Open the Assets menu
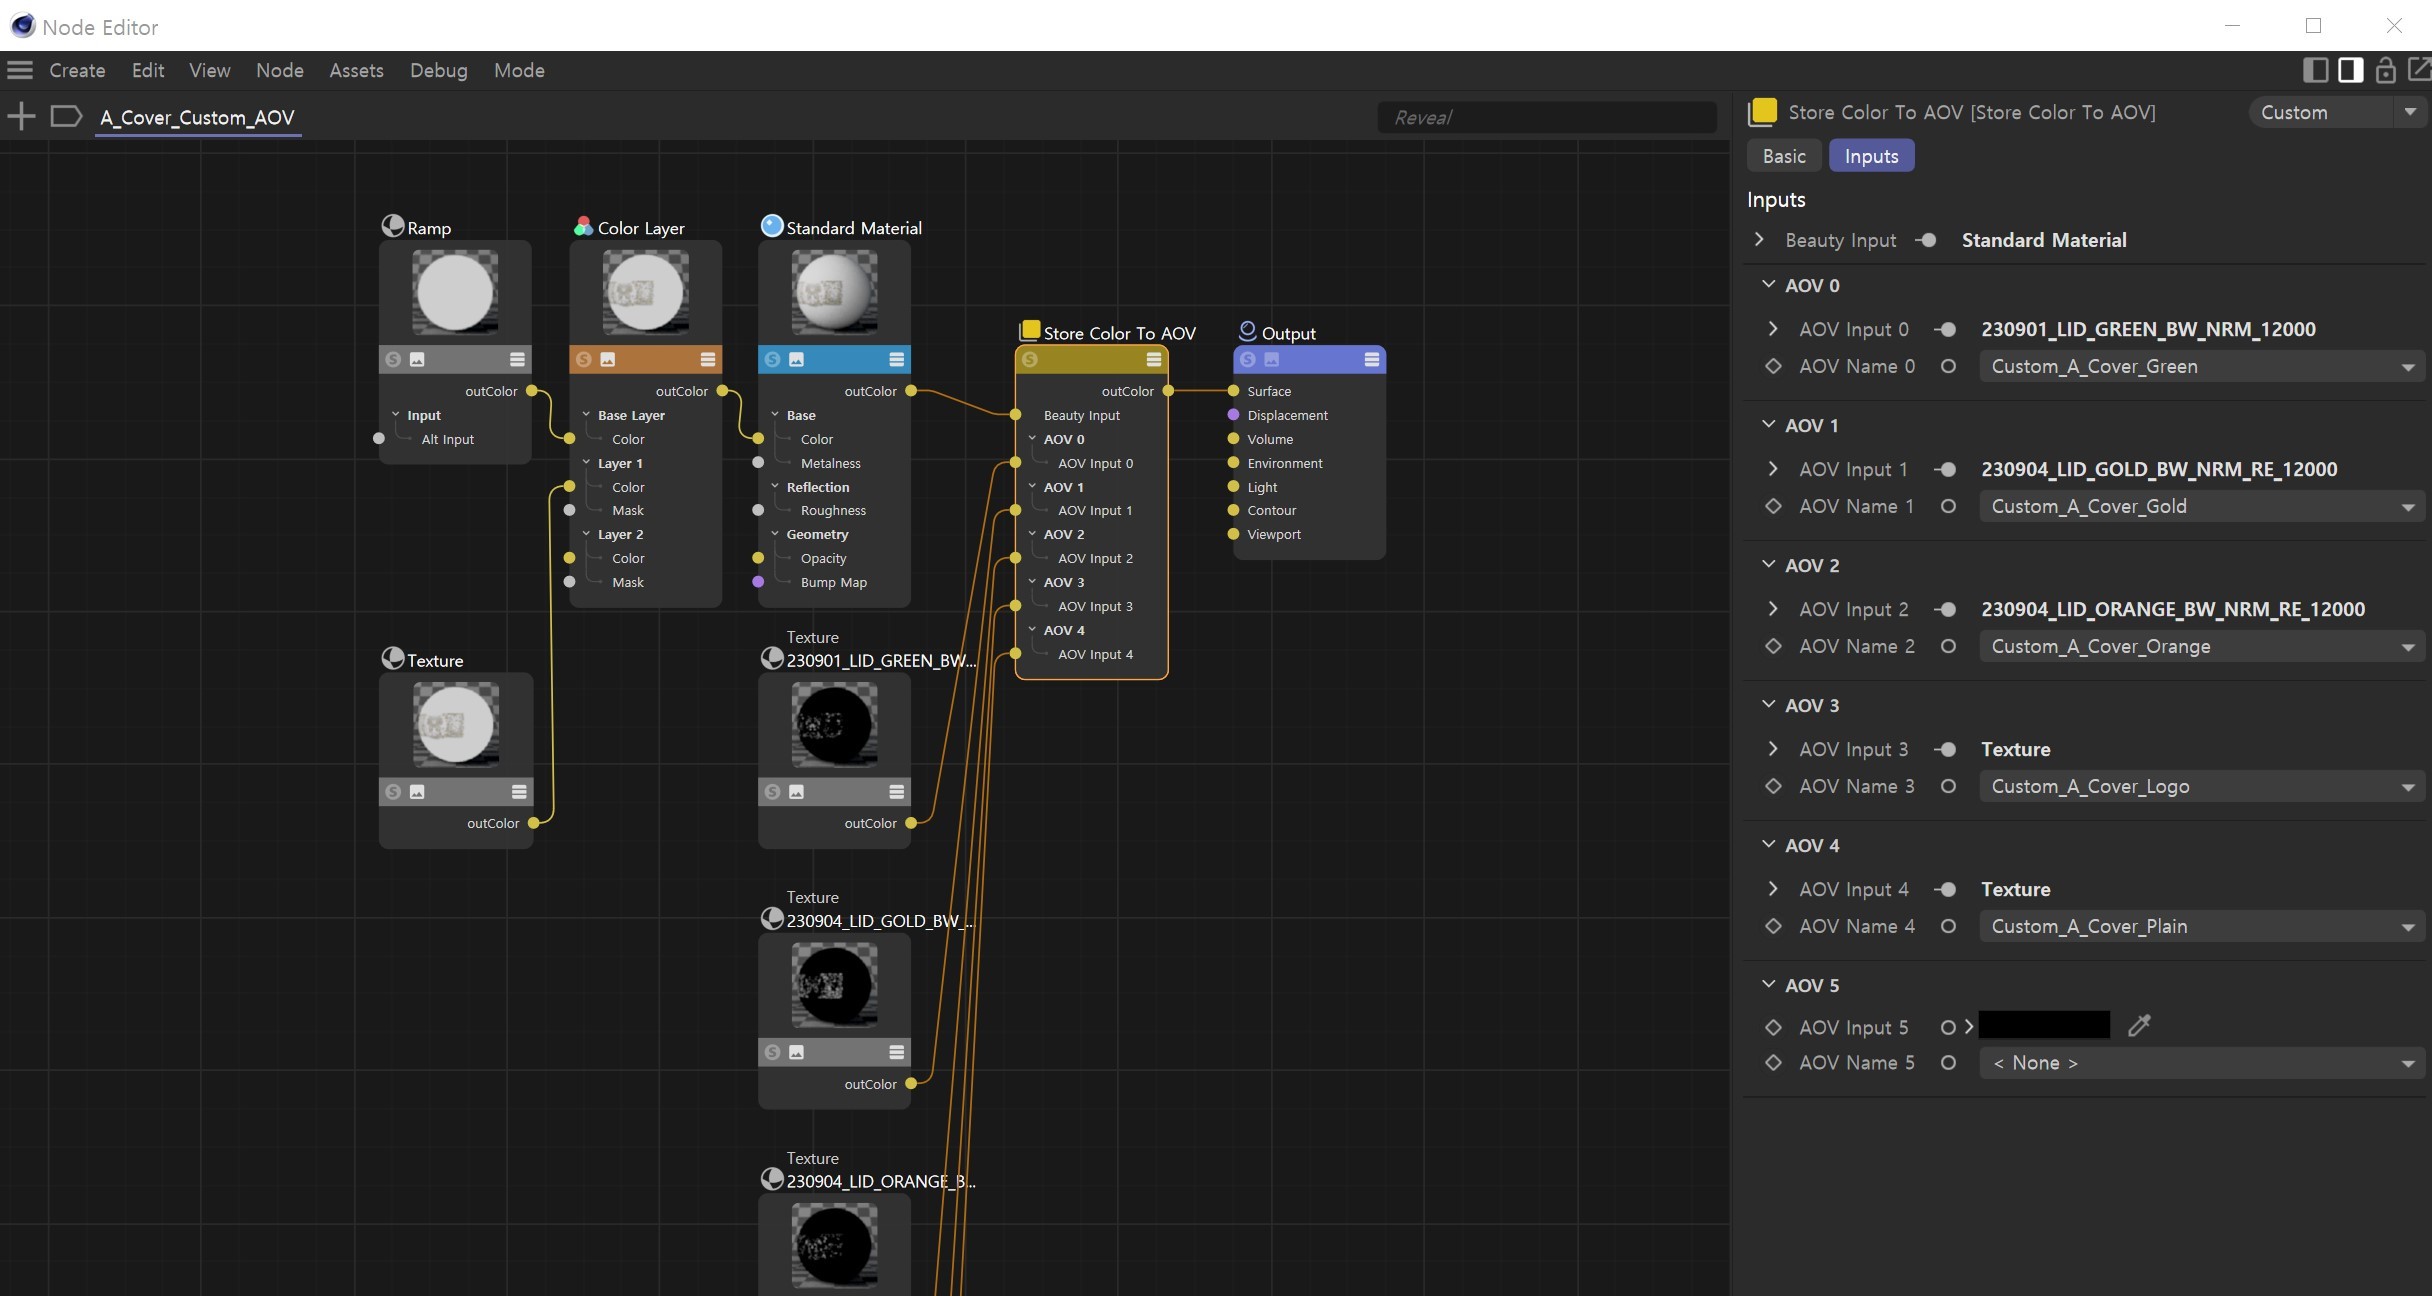 pos(356,70)
